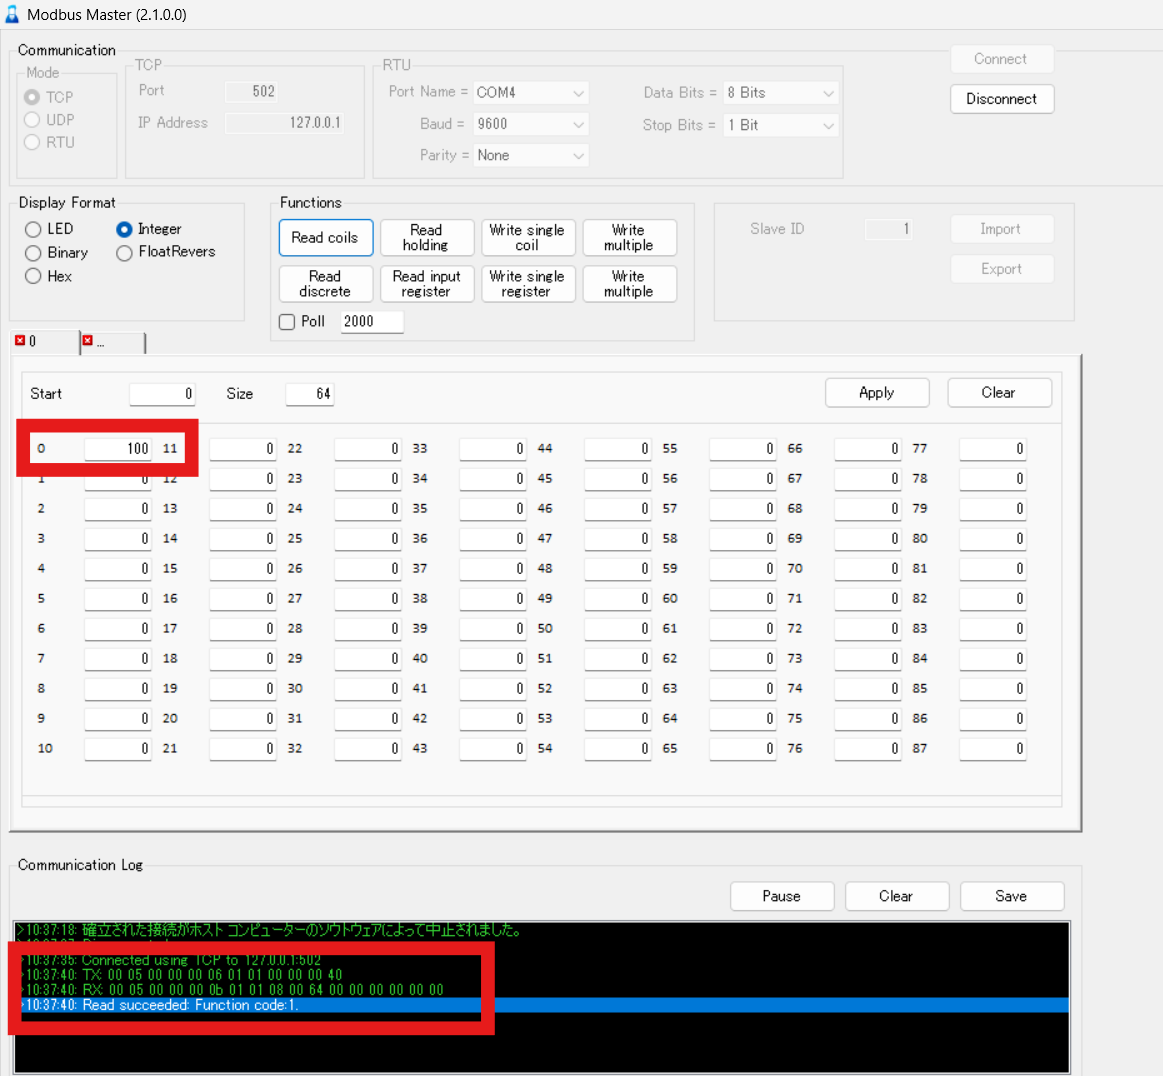
Task: Click Write single coil
Action: [528, 237]
